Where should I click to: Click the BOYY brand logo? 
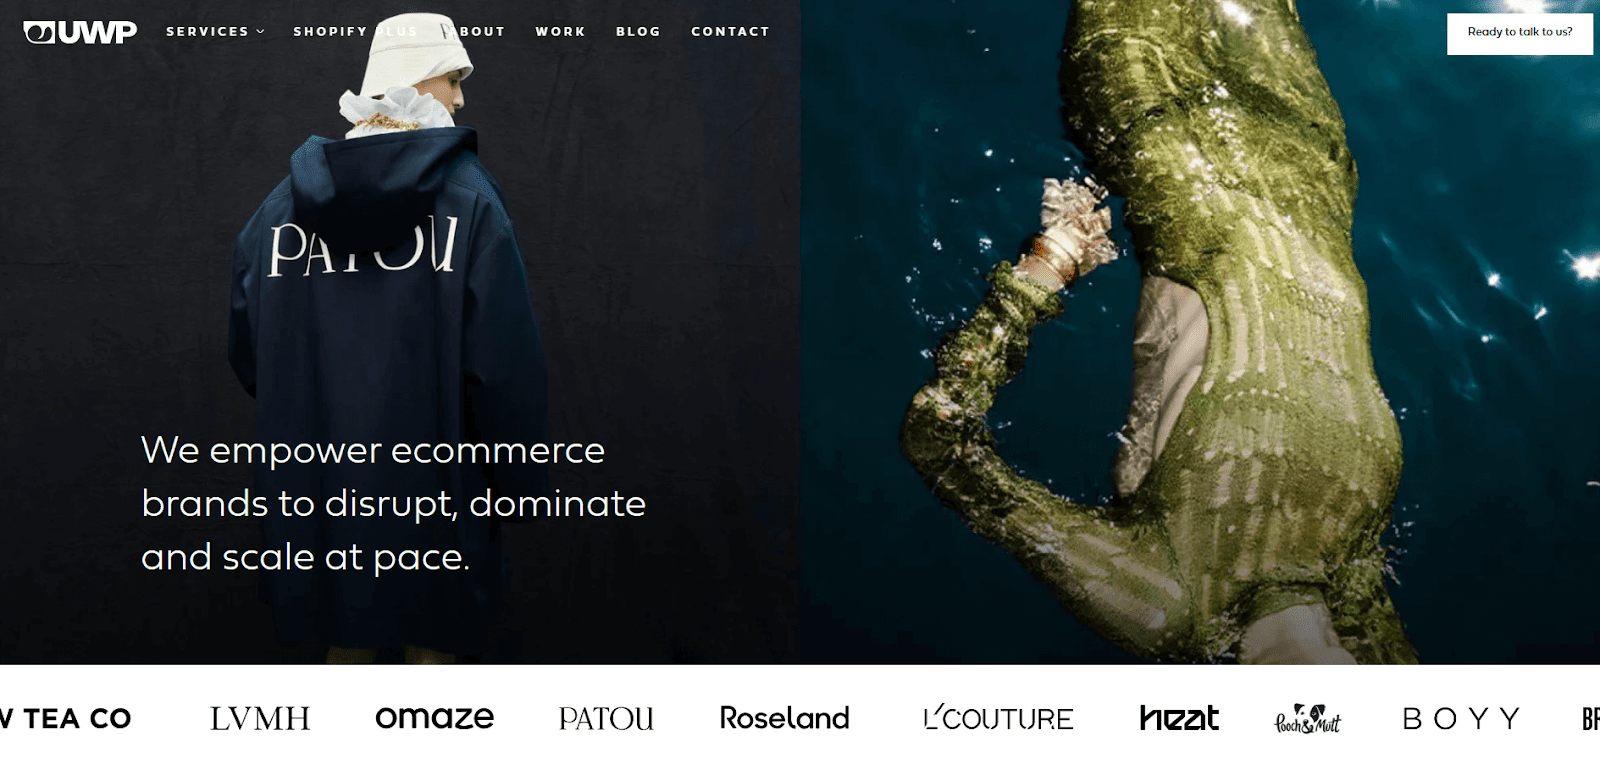tap(1461, 718)
